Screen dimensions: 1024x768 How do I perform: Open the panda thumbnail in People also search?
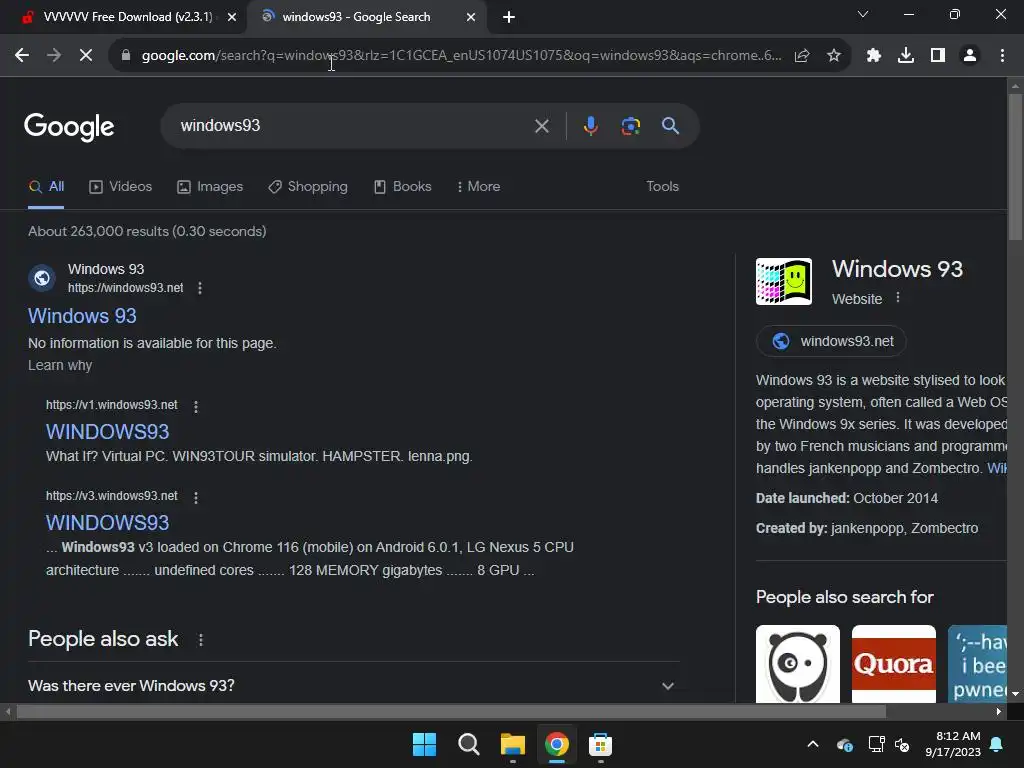point(797,664)
